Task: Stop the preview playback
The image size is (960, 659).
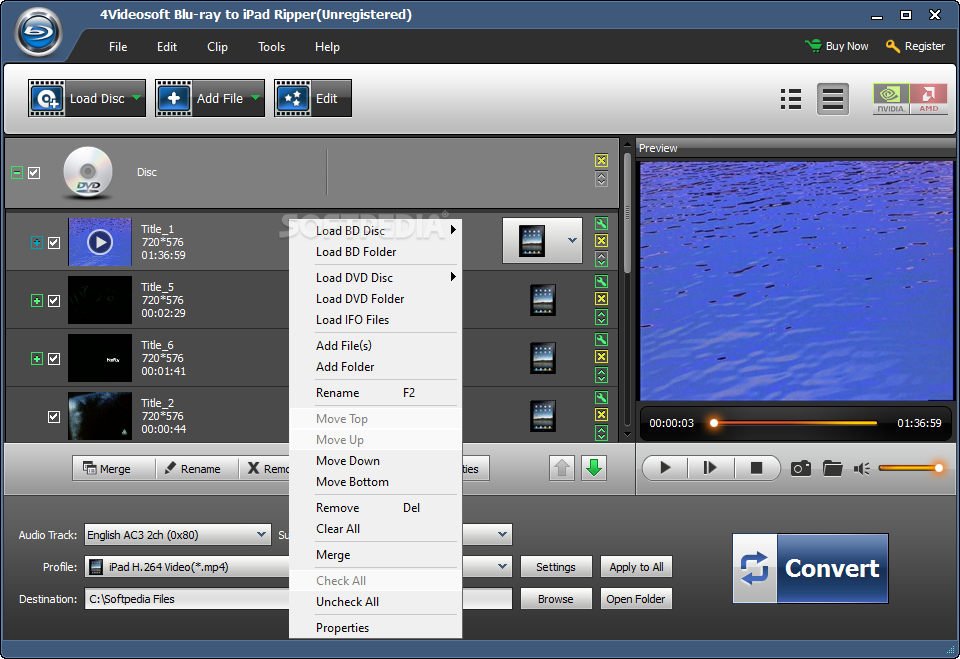Action: click(756, 468)
